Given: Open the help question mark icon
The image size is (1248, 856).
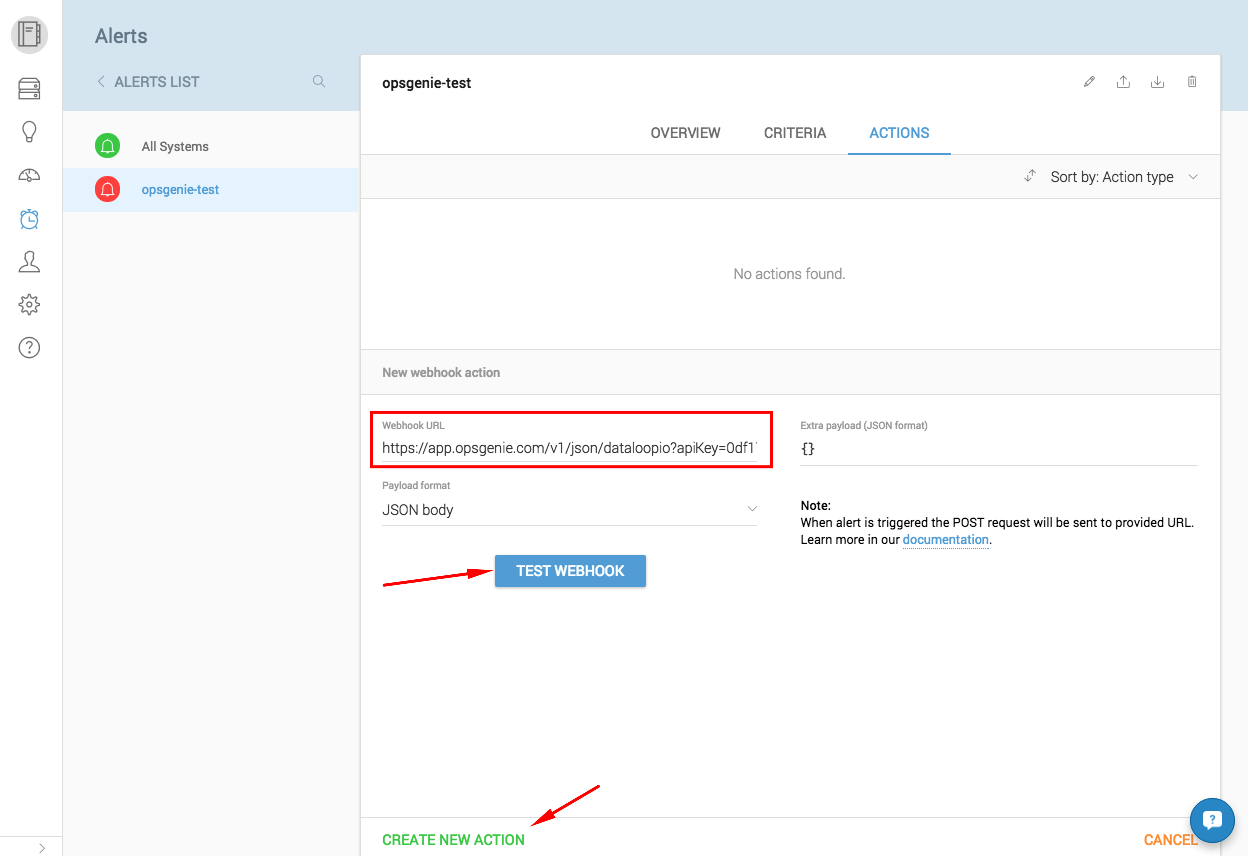Looking at the screenshot, I should 30,348.
